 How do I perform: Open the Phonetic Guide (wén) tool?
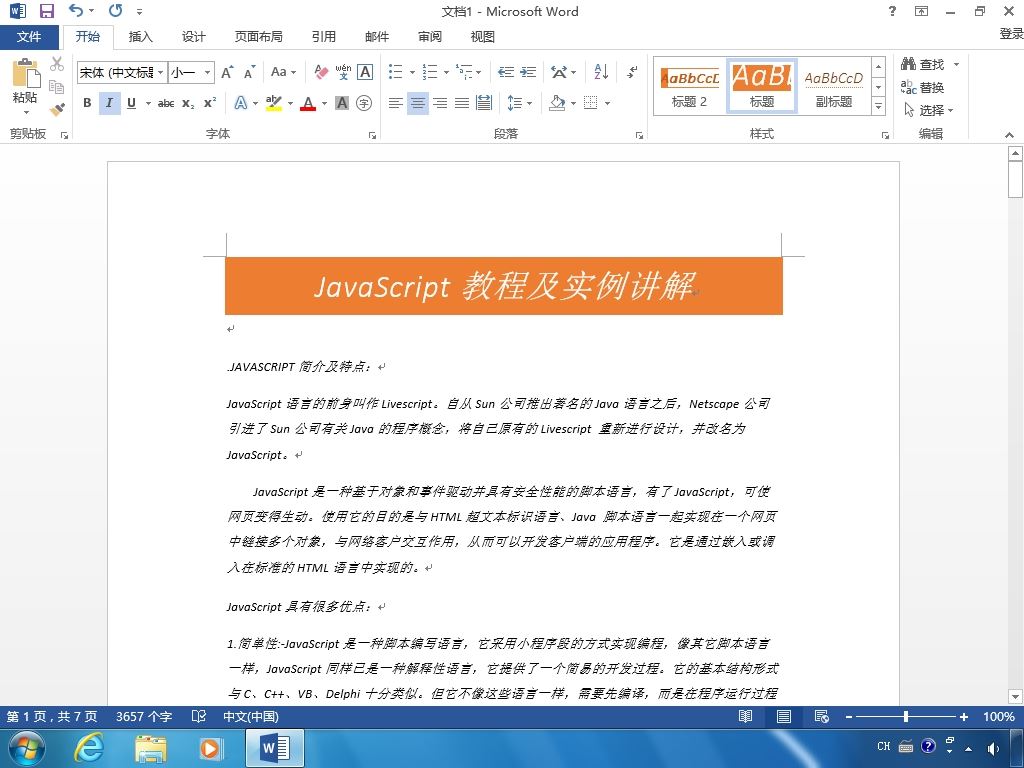pyautogui.click(x=343, y=72)
